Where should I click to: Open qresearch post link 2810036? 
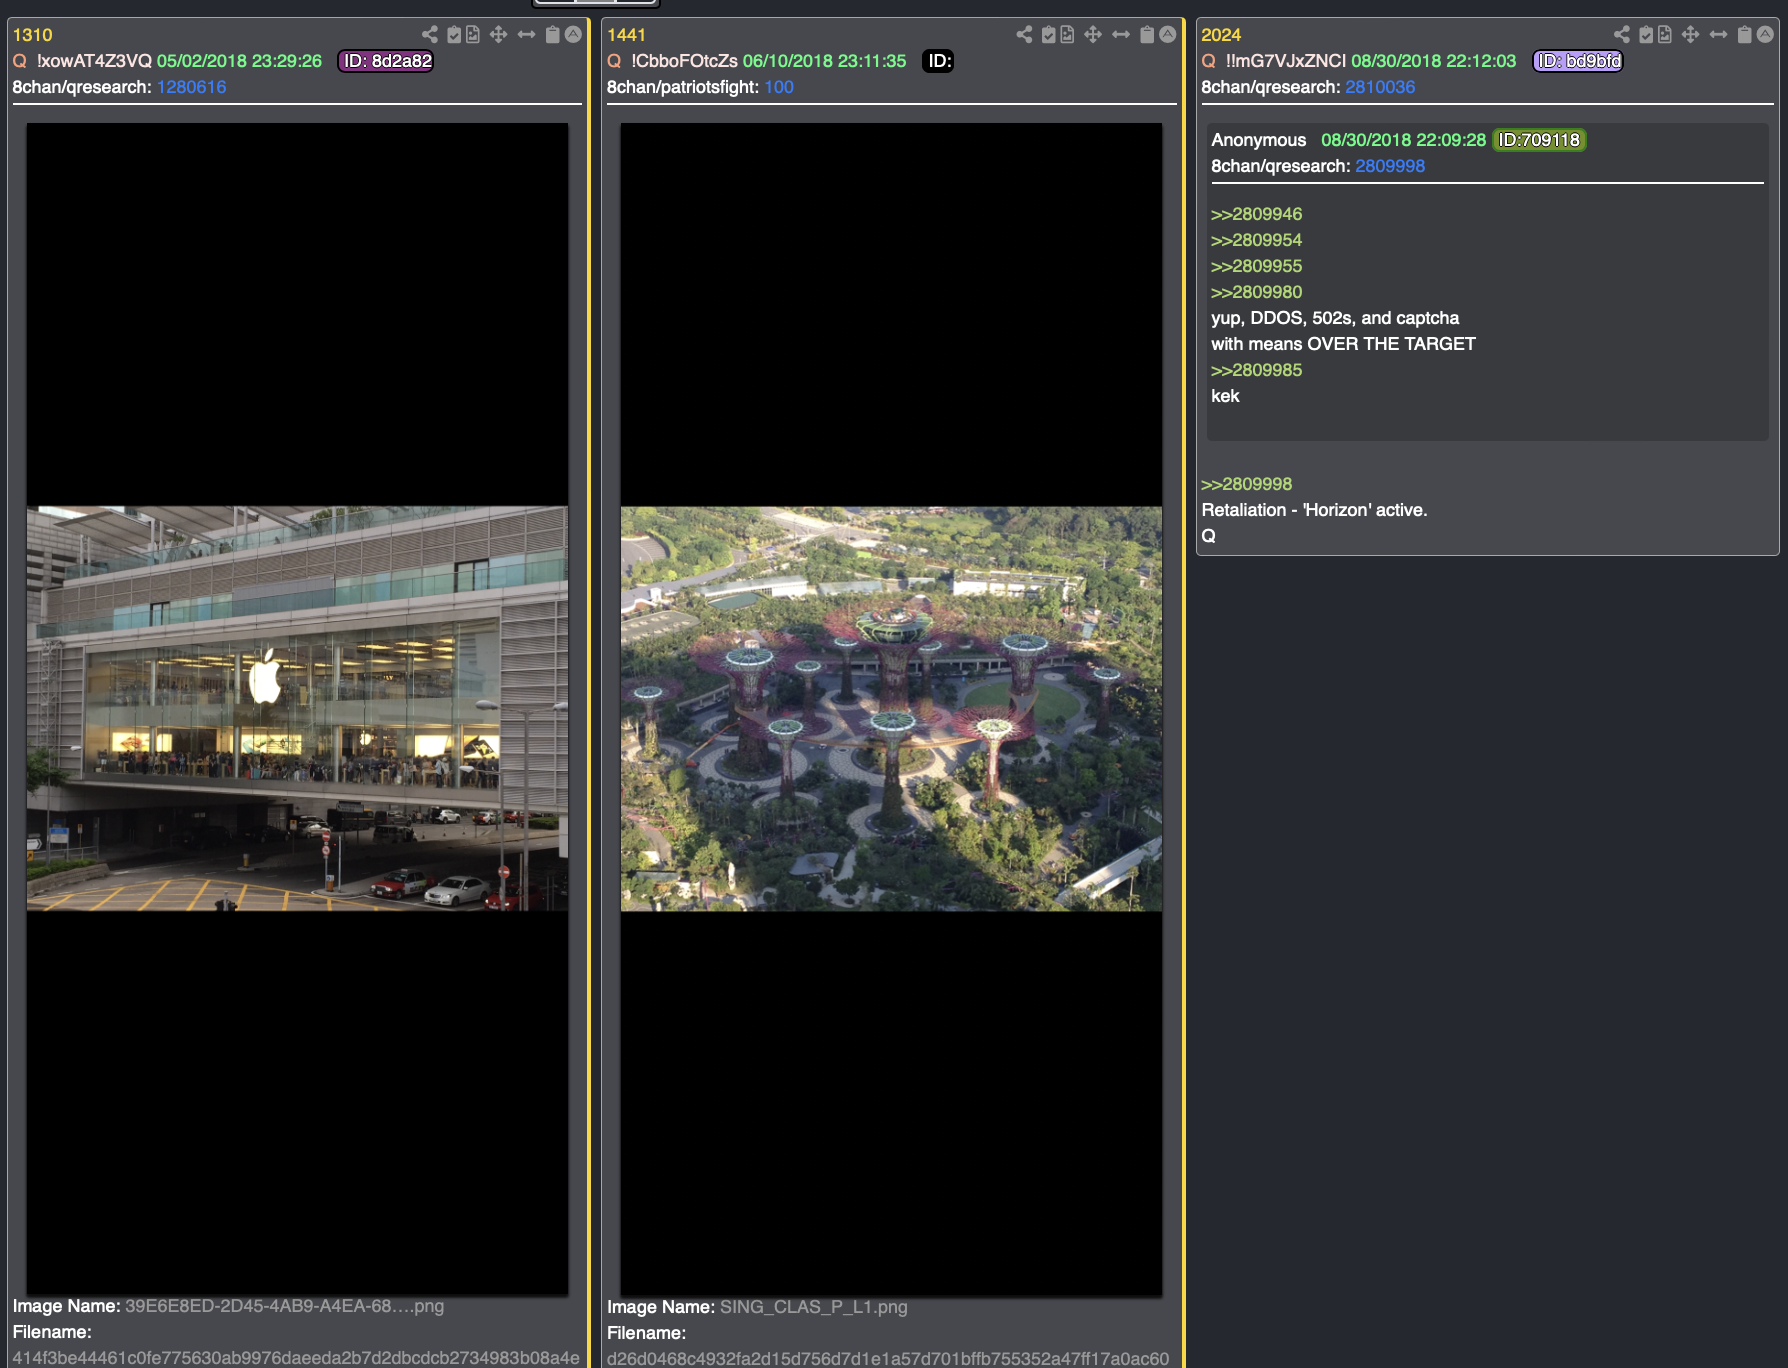coord(1380,87)
